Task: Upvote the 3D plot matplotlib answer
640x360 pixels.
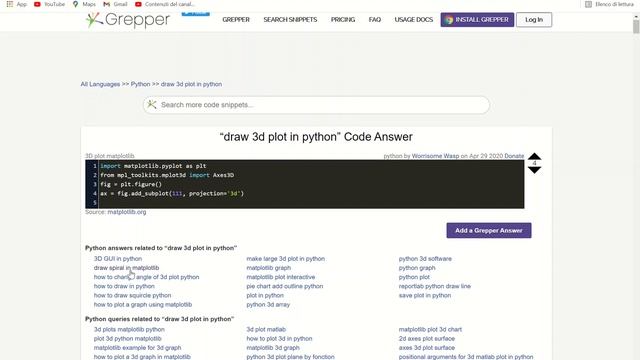Action: tap(534, 156)
